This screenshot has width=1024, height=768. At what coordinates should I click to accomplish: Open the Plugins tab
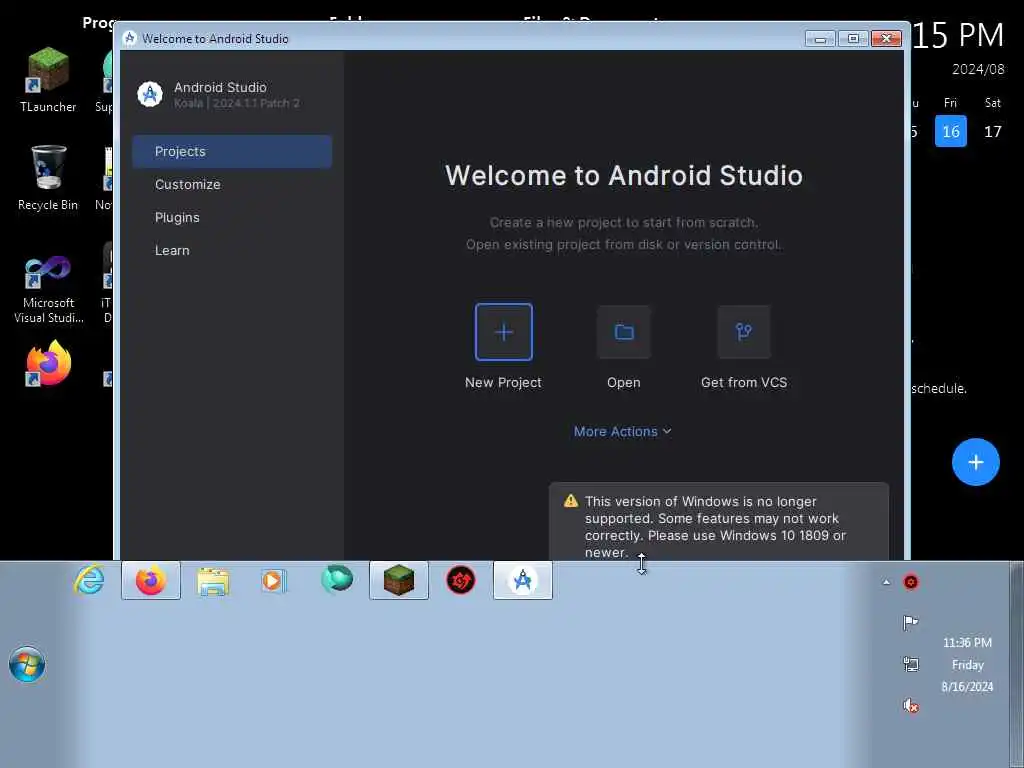click(x=232, y=217)
